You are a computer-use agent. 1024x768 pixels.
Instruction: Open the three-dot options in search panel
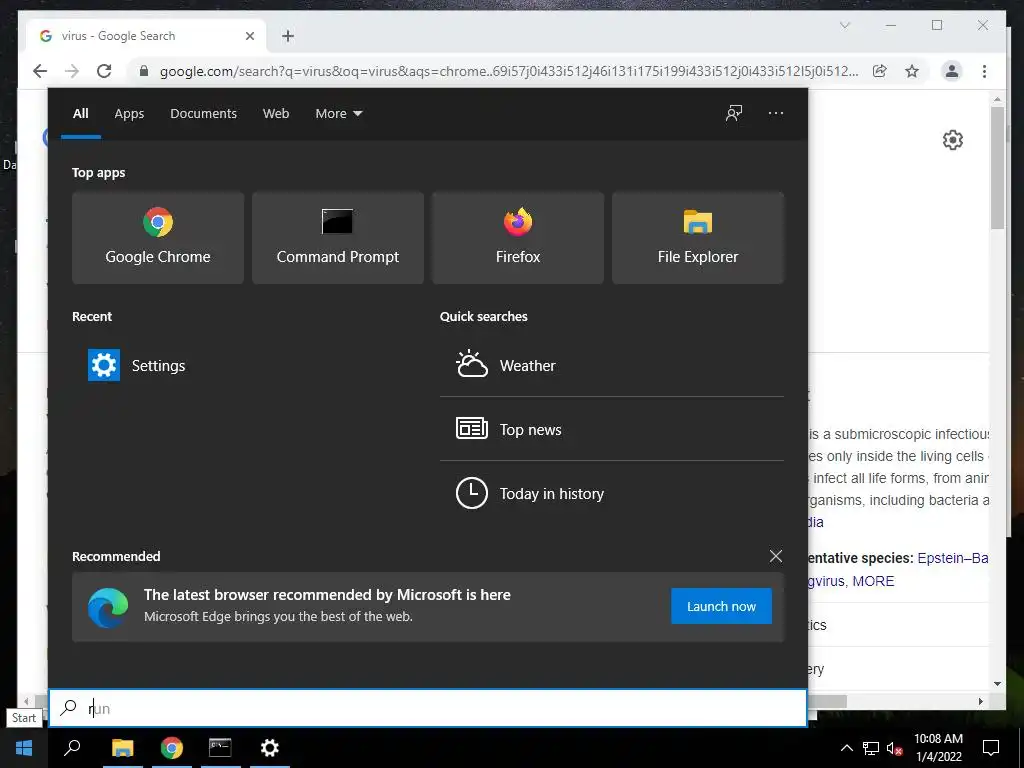tap(776, 113)
